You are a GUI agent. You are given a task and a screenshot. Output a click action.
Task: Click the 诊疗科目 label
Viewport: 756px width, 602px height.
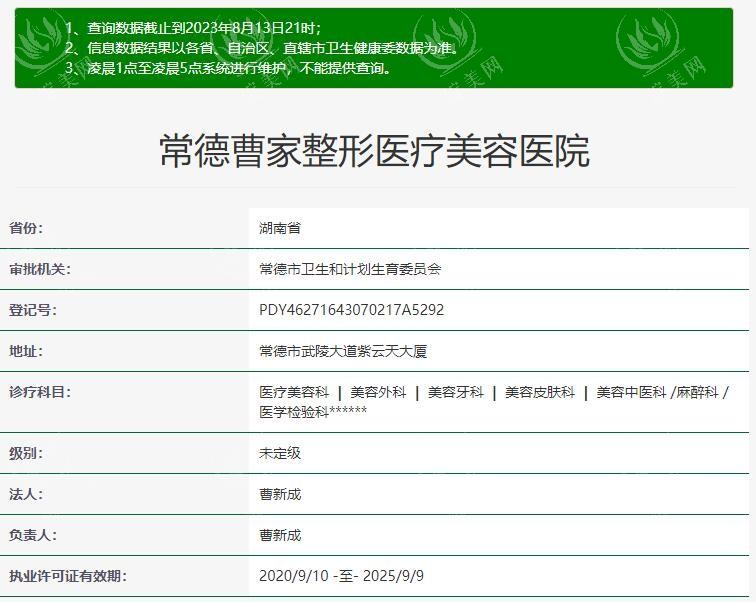tap(40, 392)
